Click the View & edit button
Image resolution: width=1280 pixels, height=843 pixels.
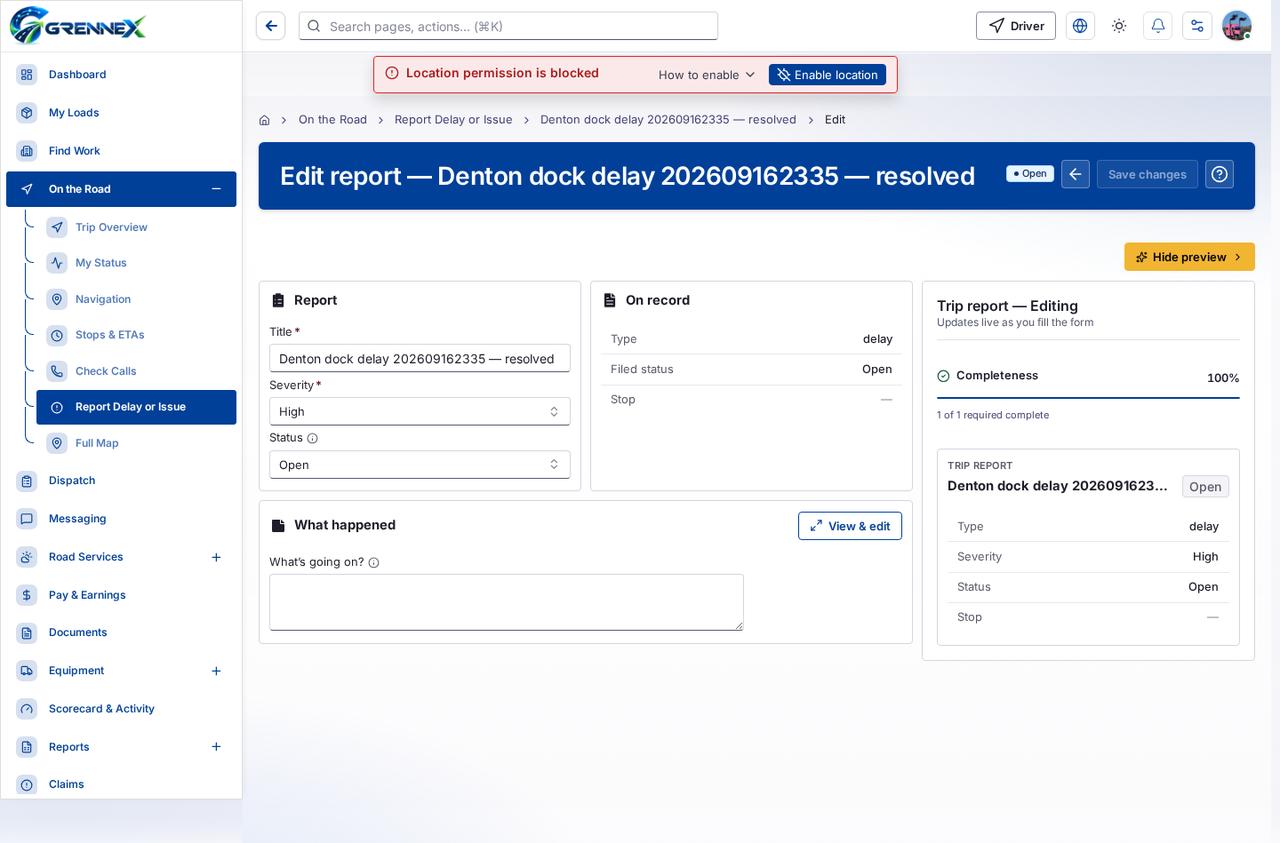click(x=850, y=526)
